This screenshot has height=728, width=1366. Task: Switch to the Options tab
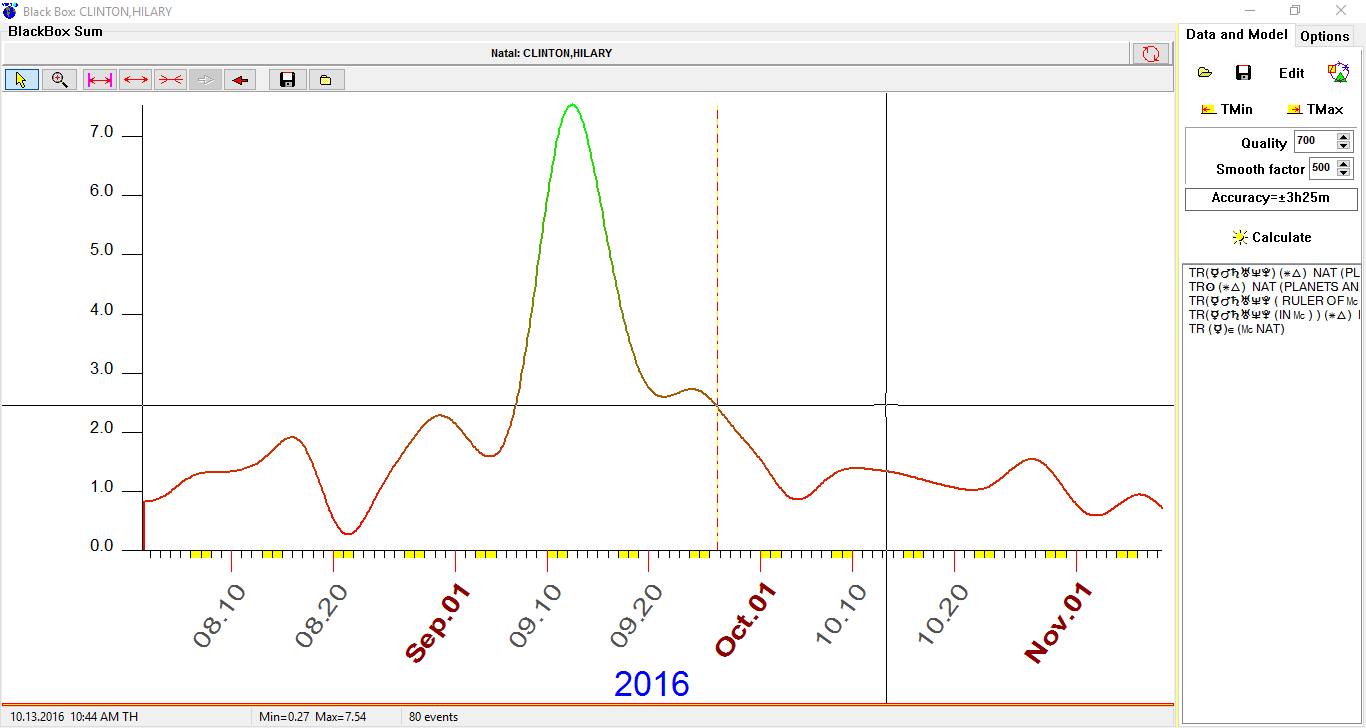pyautogui.click(x=1324, y=36)
